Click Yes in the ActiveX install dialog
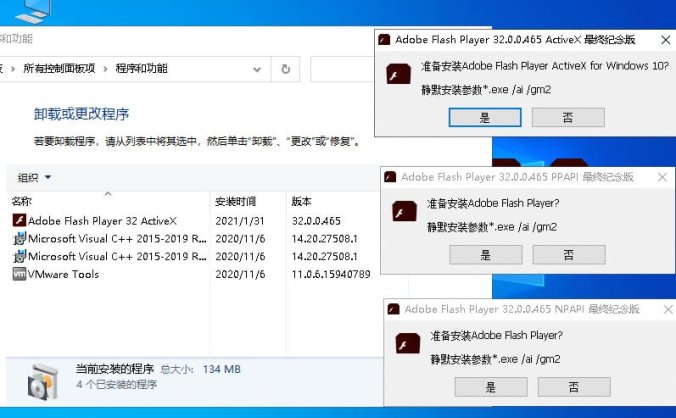676x418 pixels. click(x=485, y=117)
